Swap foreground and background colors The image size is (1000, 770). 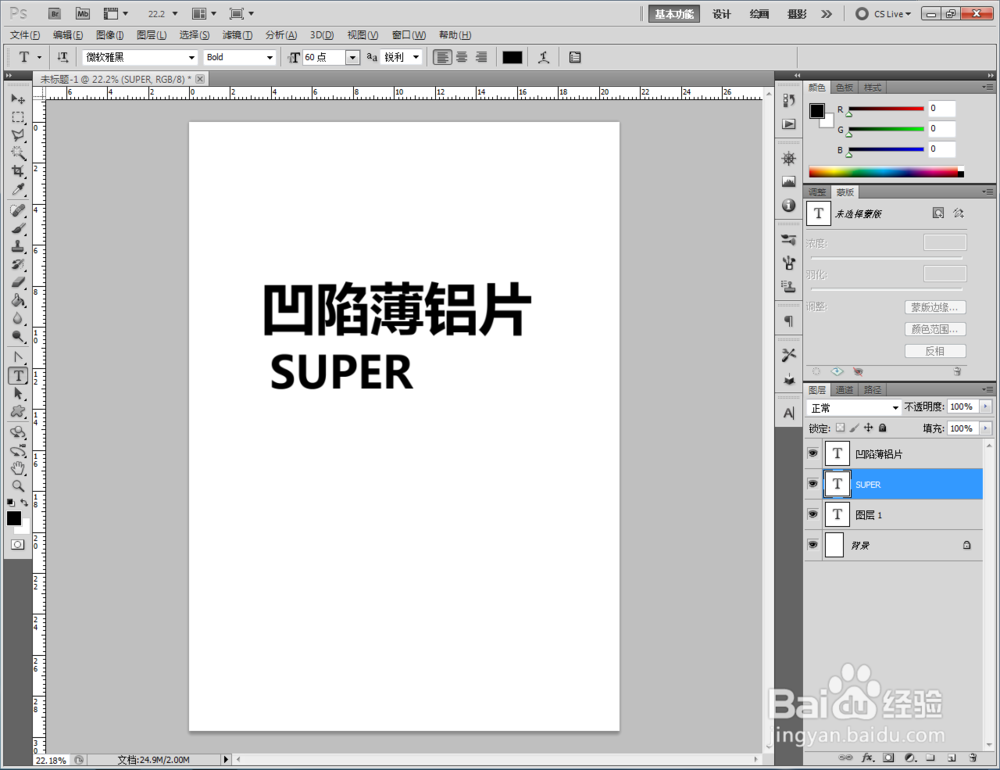point(24,503)
